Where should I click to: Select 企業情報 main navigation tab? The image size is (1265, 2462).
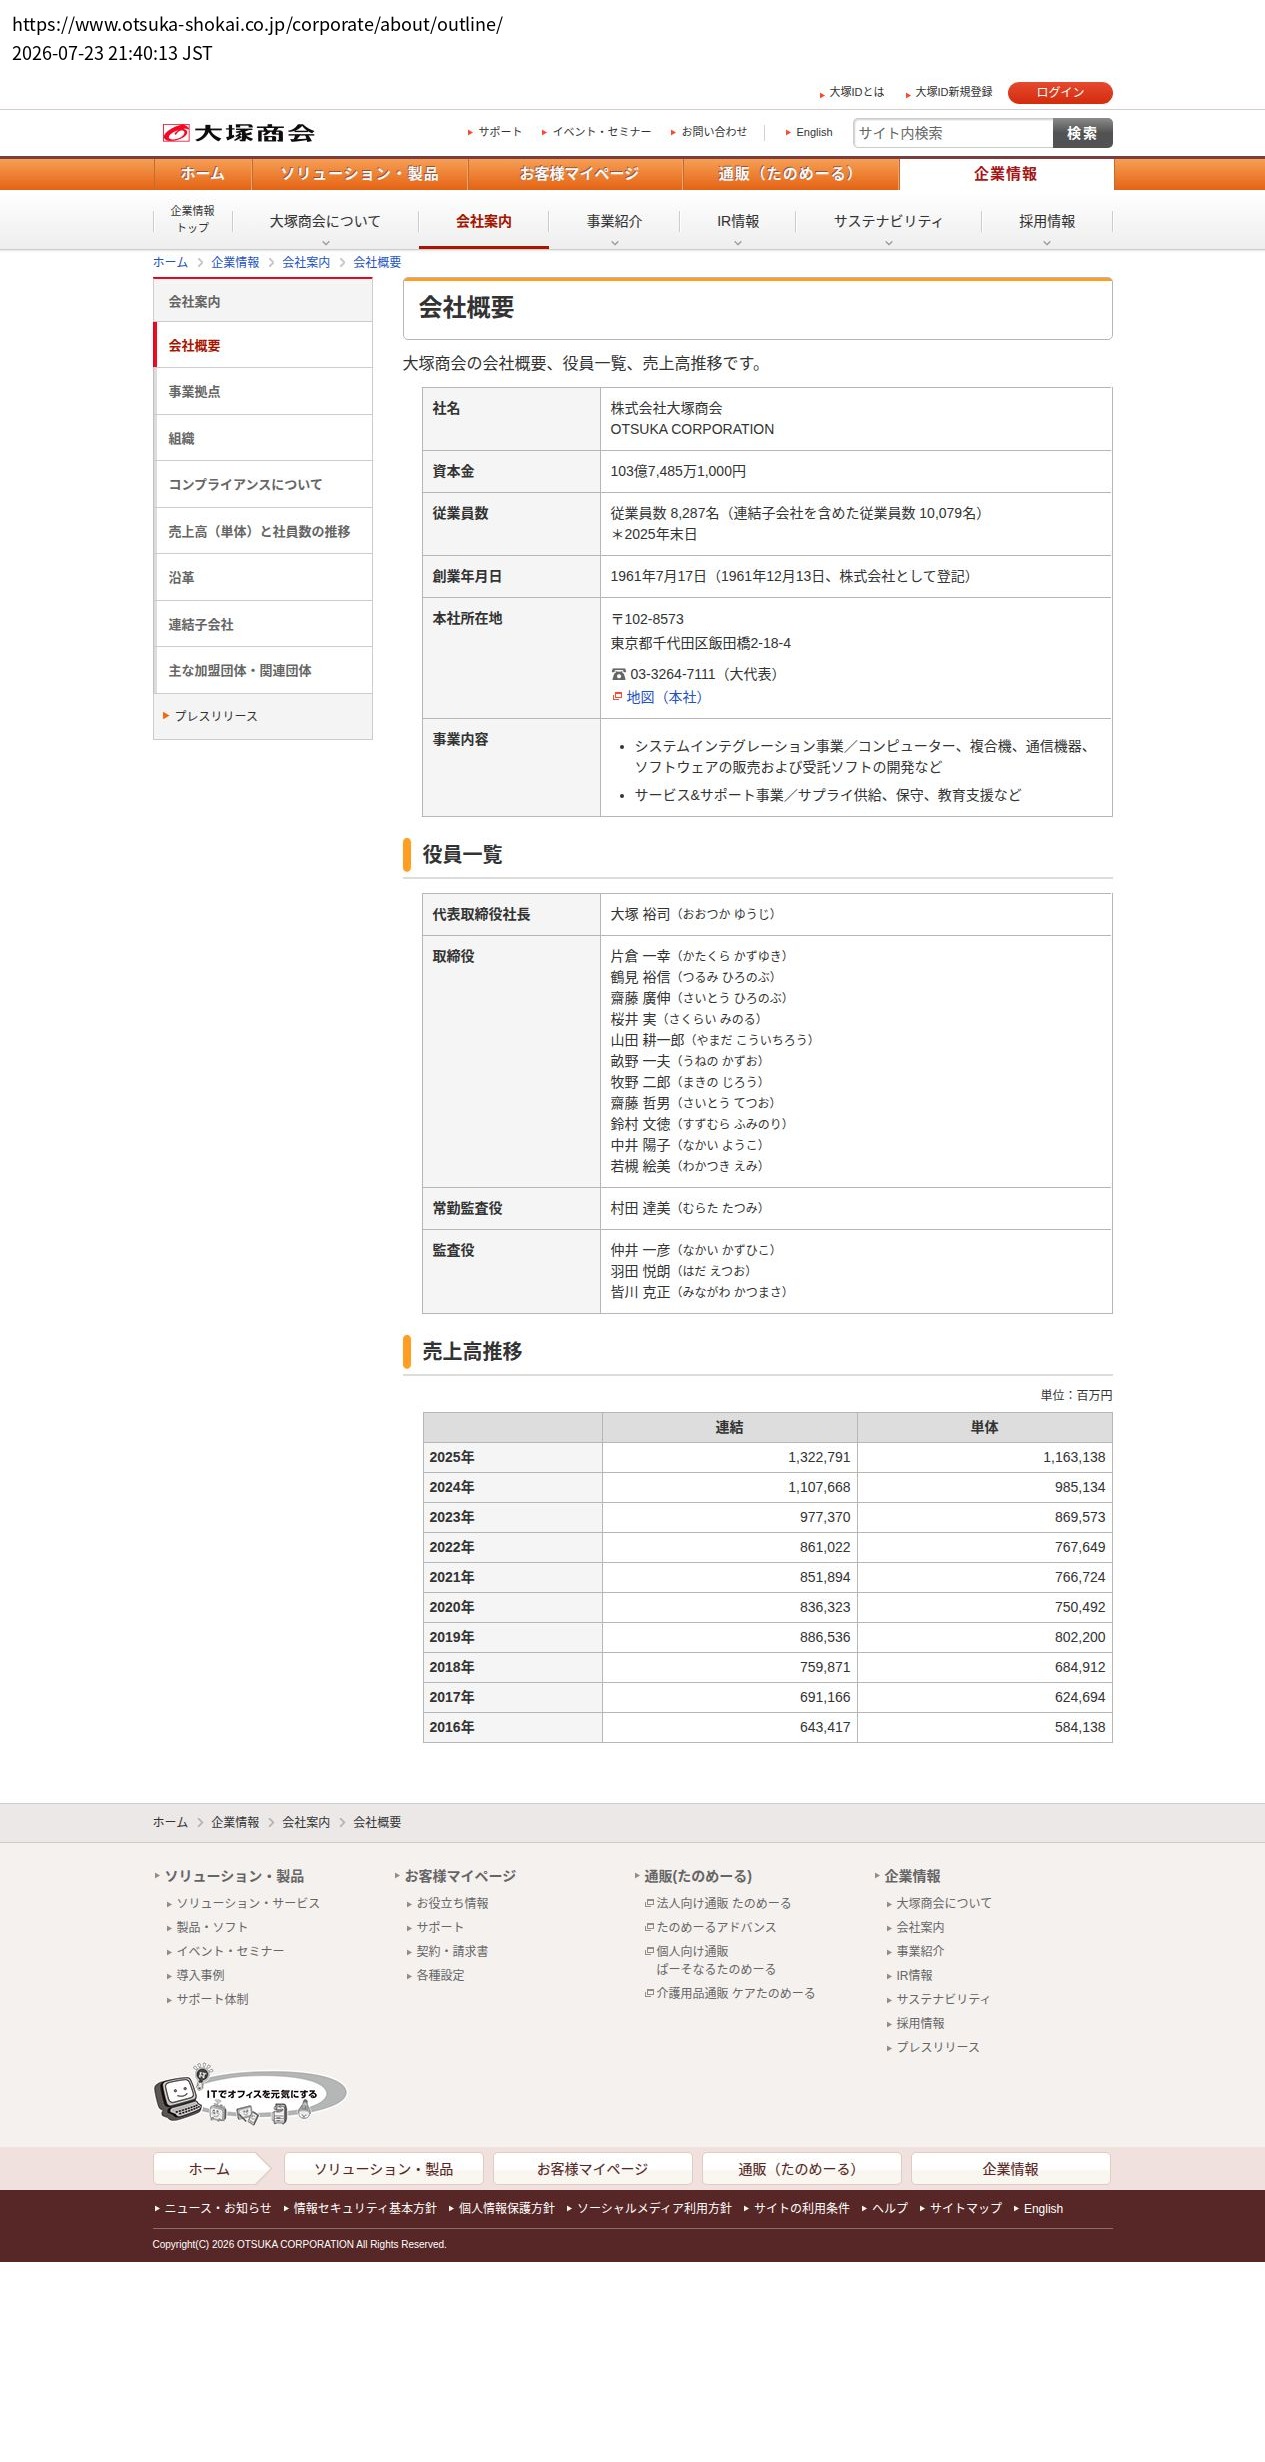click(x=1006, y=174)
